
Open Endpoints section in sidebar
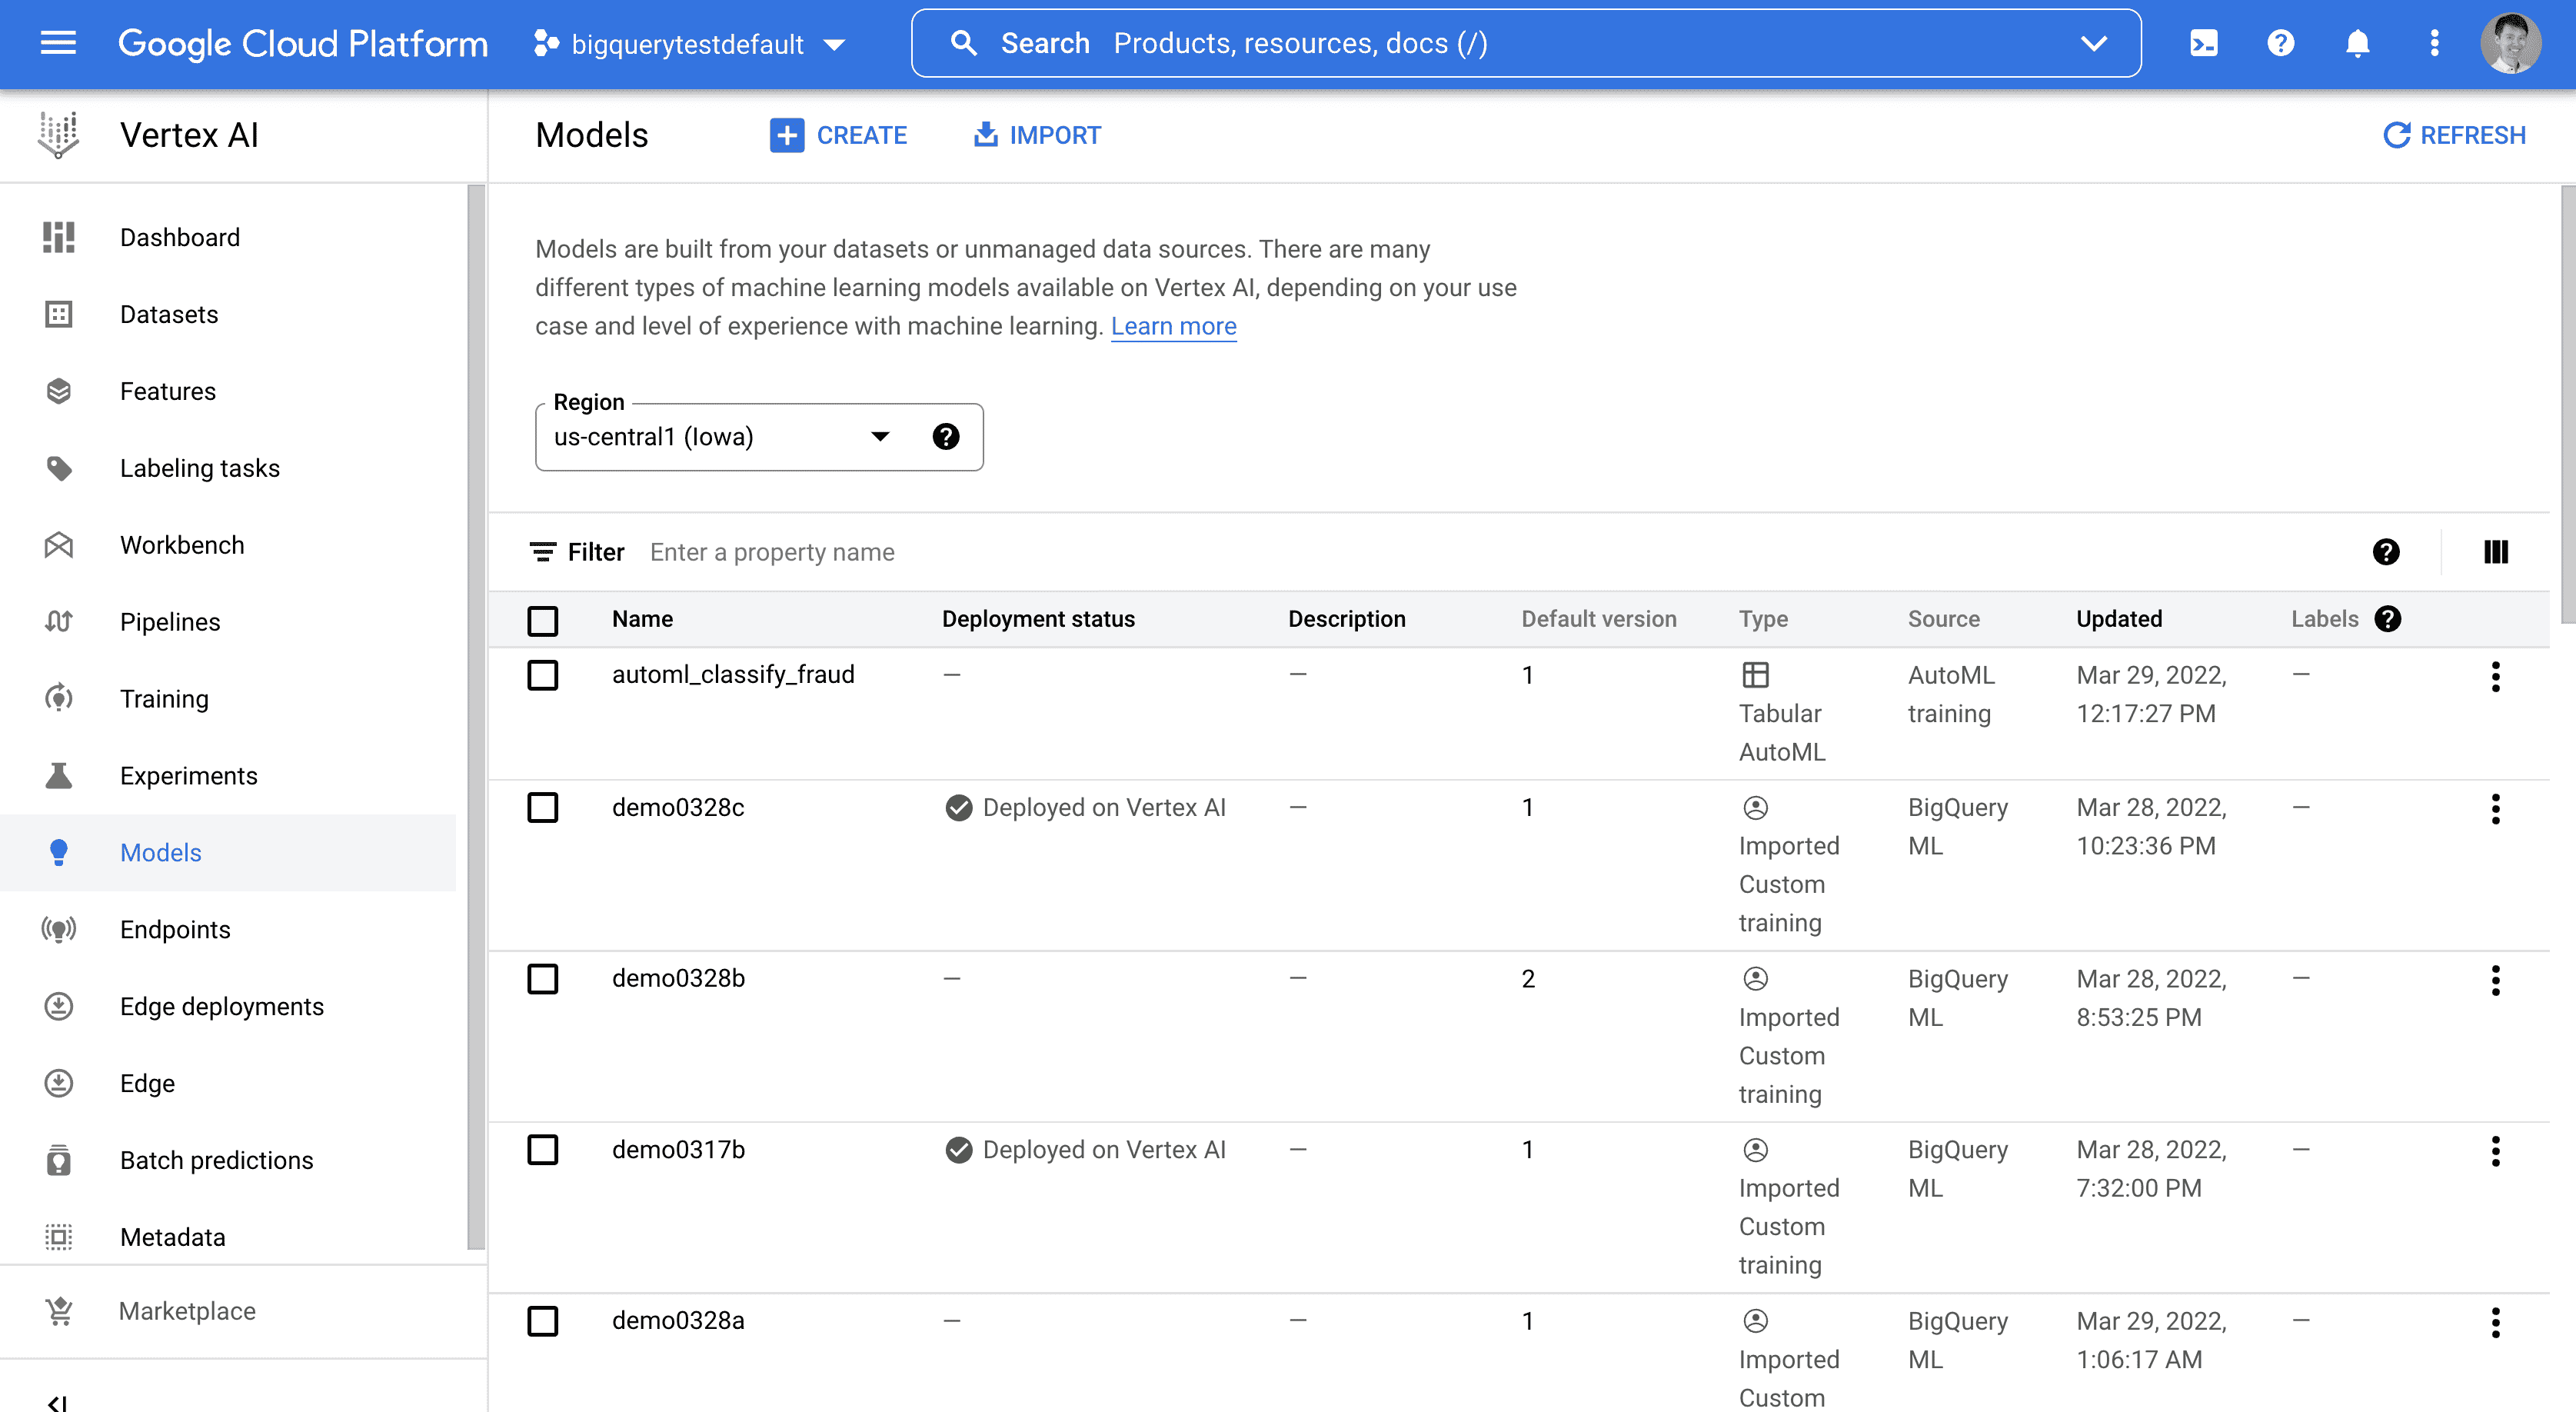coord(174,928)
